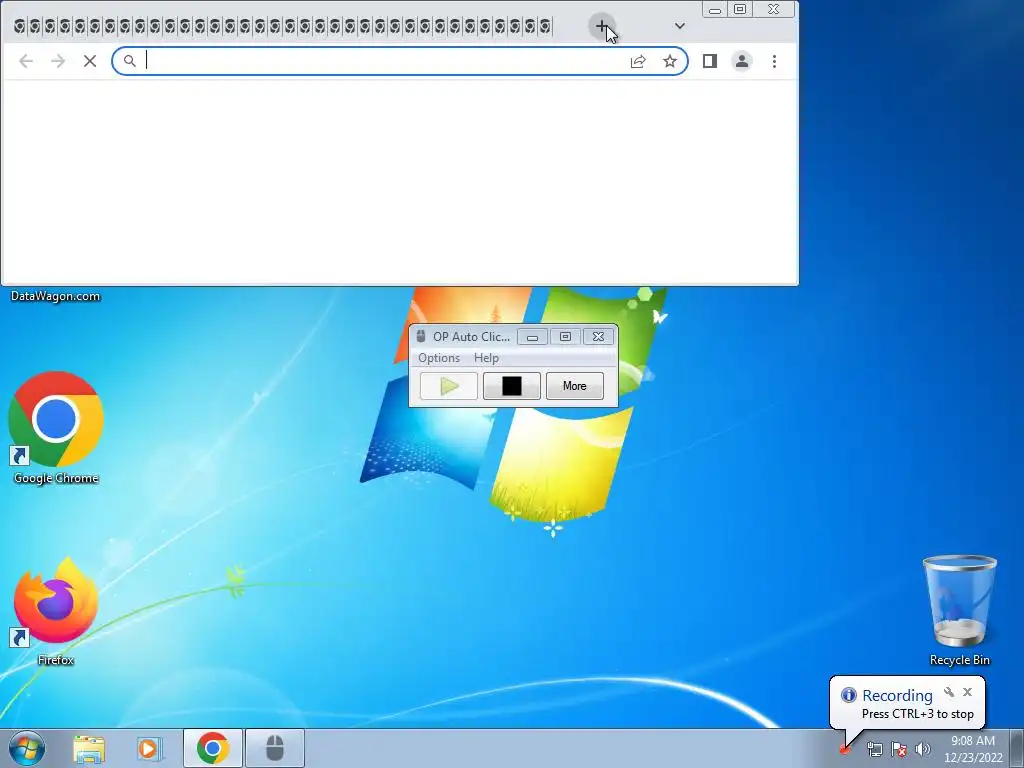The image size is (1024, 768).
Task: Toggle Chrome's side panel
Action: [710, 61]
